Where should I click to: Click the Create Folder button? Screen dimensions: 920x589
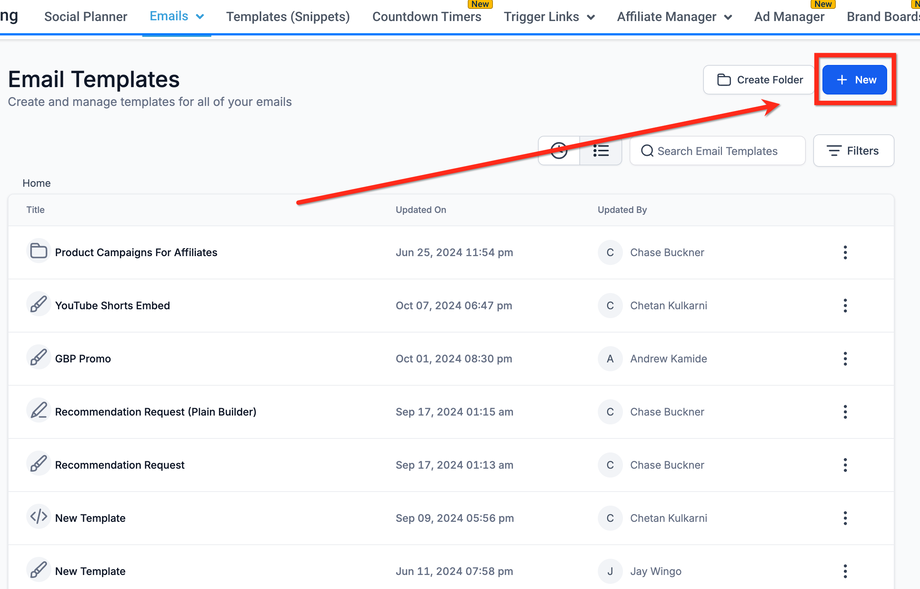[760, 80]
